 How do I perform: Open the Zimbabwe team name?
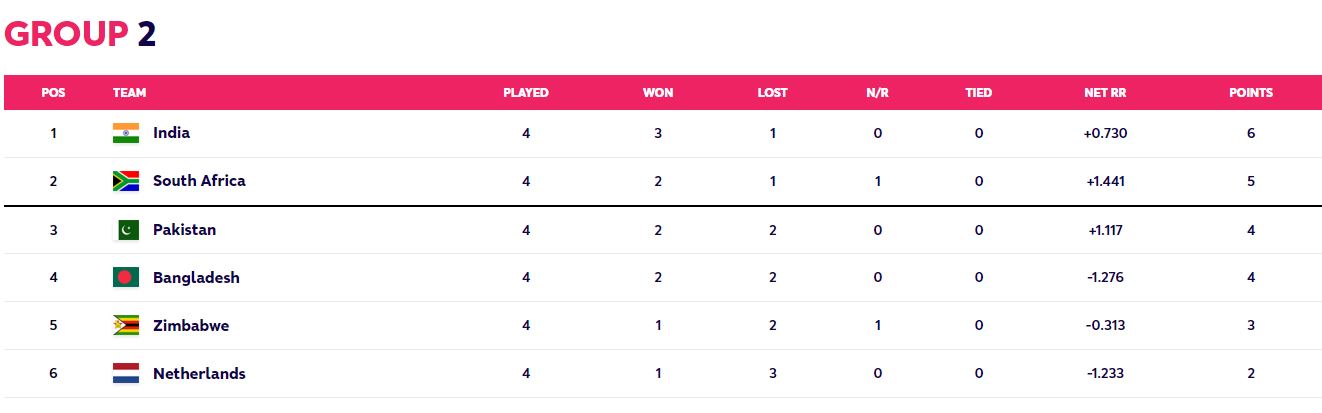coord(191,326)
